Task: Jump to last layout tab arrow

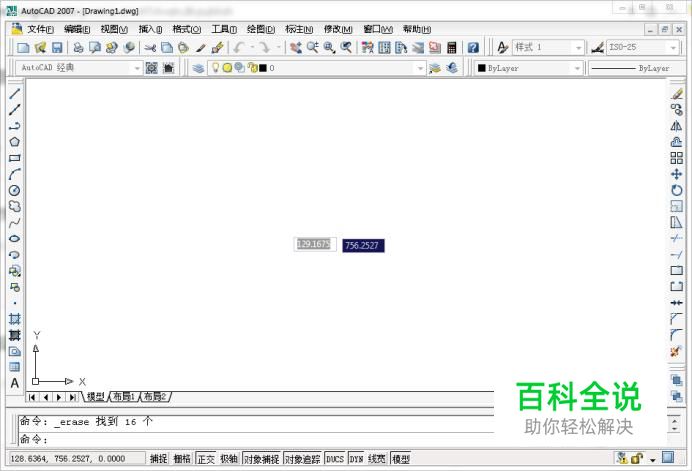Action: [72, 397]
